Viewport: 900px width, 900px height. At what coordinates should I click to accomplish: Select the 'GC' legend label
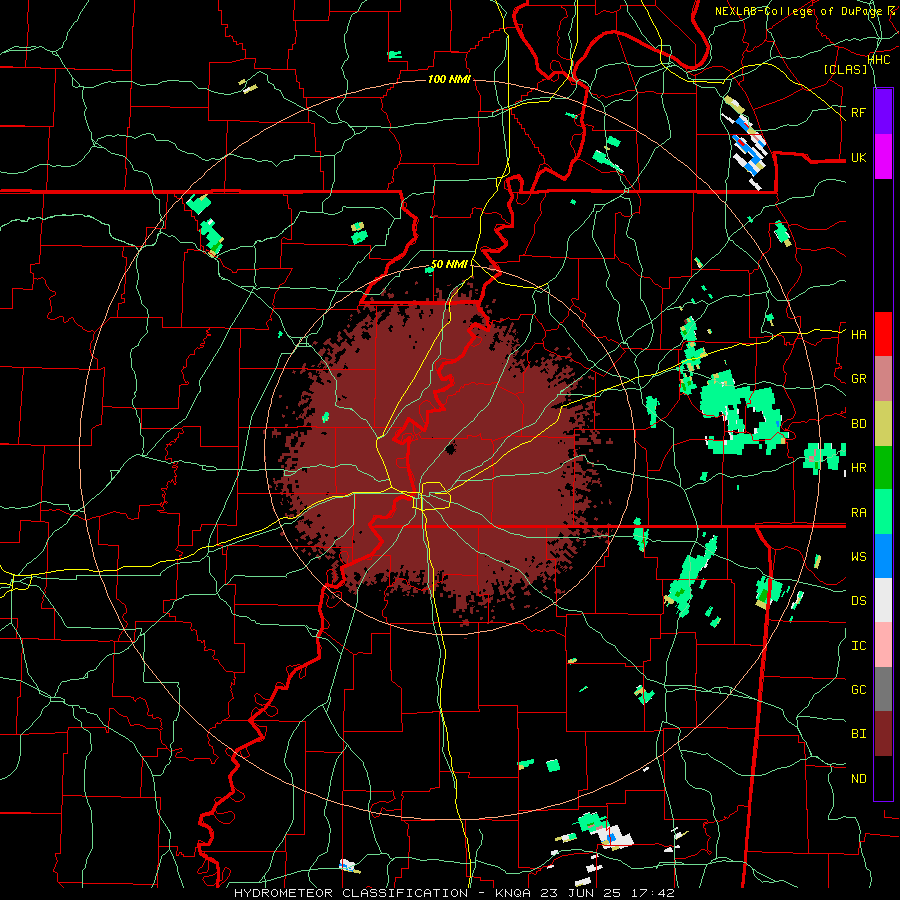point(858,690)
